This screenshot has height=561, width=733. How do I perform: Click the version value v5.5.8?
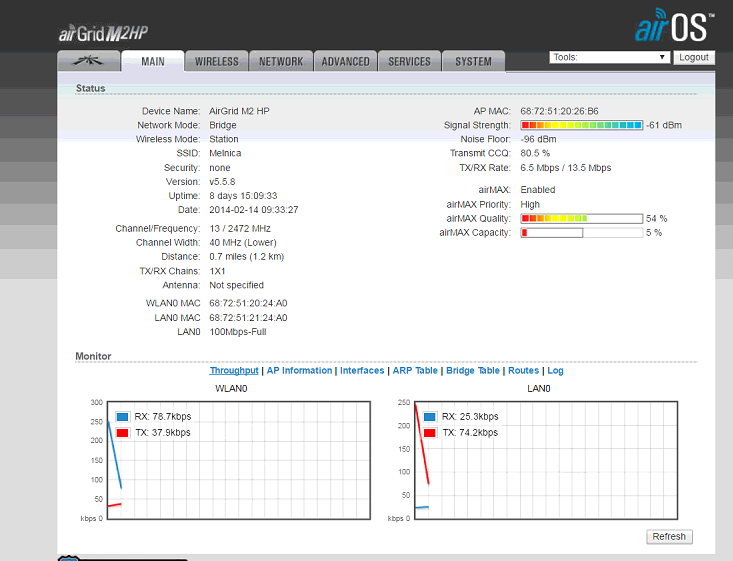[222, 181]
